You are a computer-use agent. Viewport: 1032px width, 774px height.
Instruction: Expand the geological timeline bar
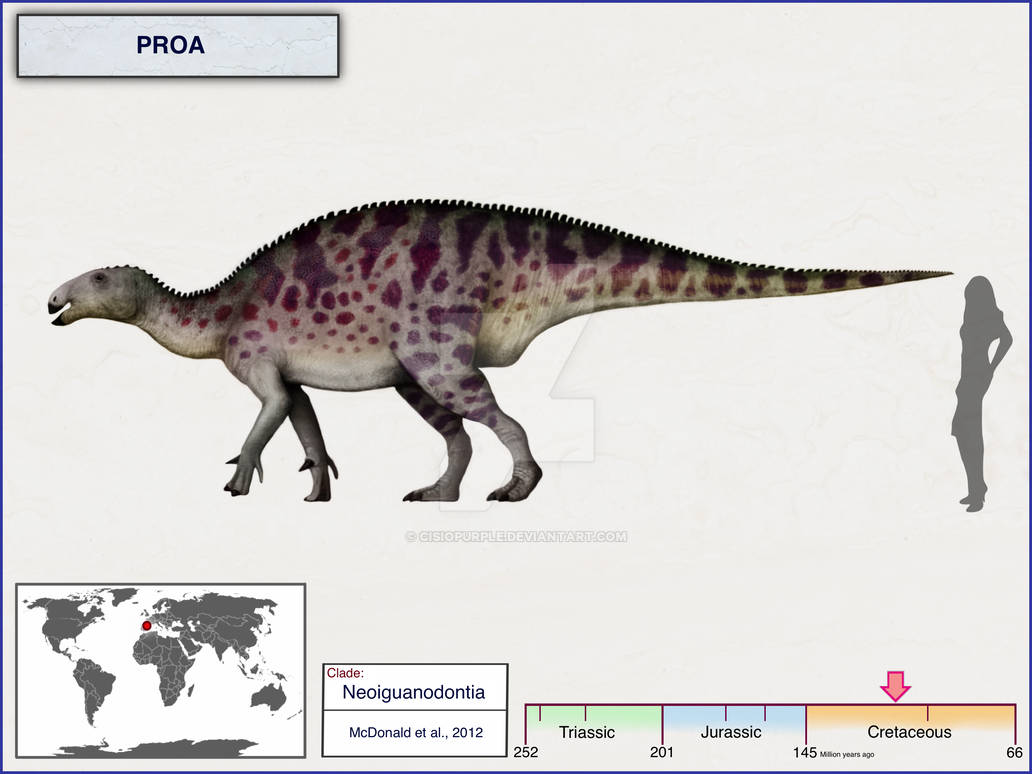pos(770,725)
